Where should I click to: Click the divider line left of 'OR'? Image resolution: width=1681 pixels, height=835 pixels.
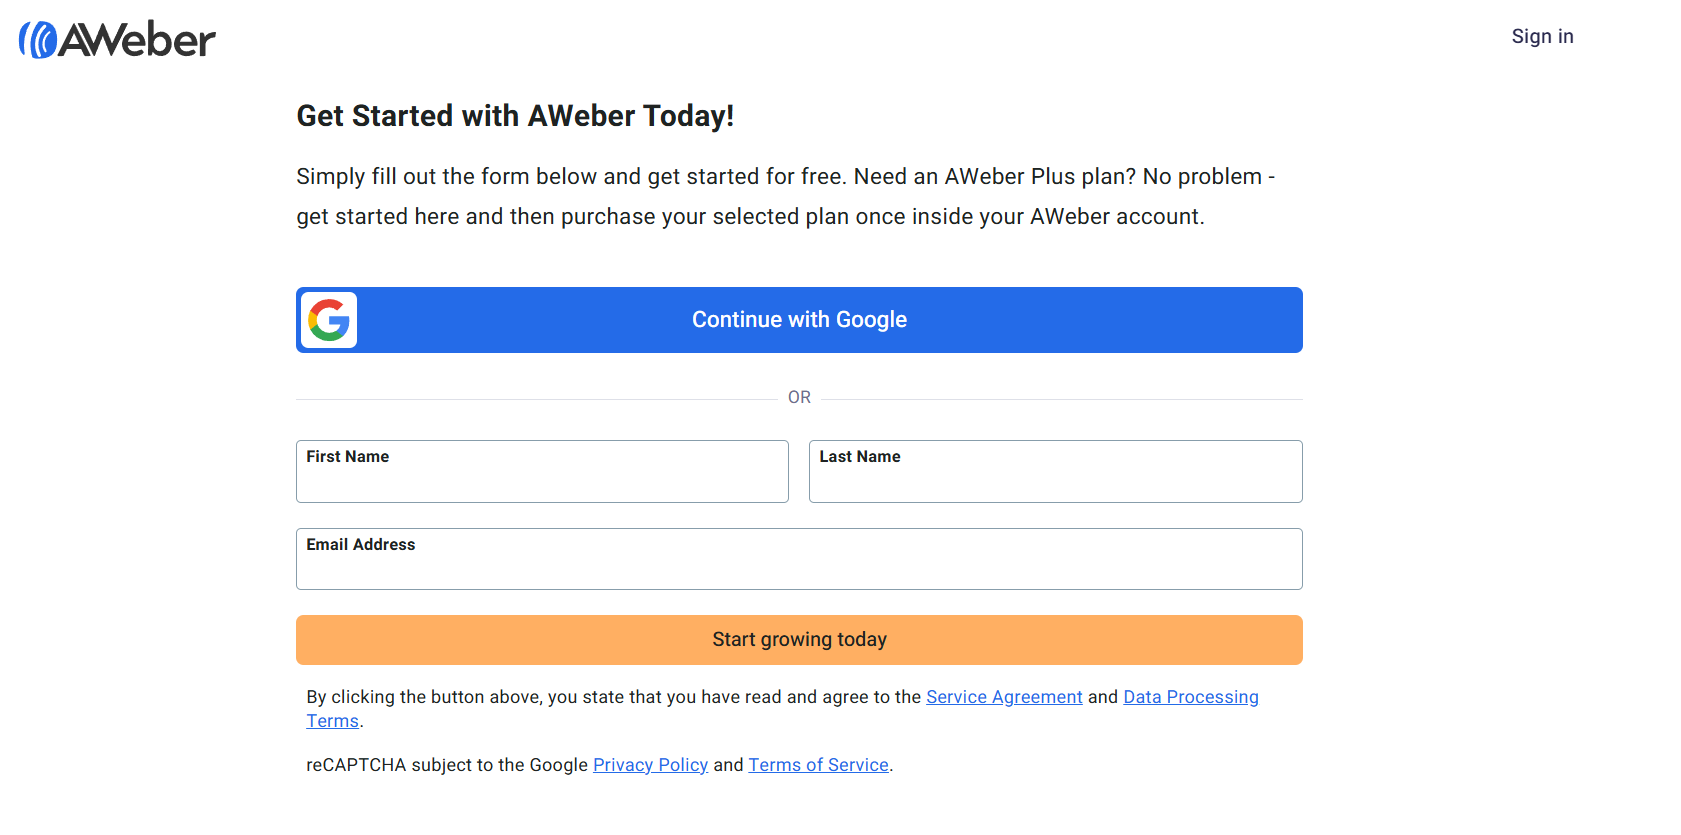pos(536,399)
